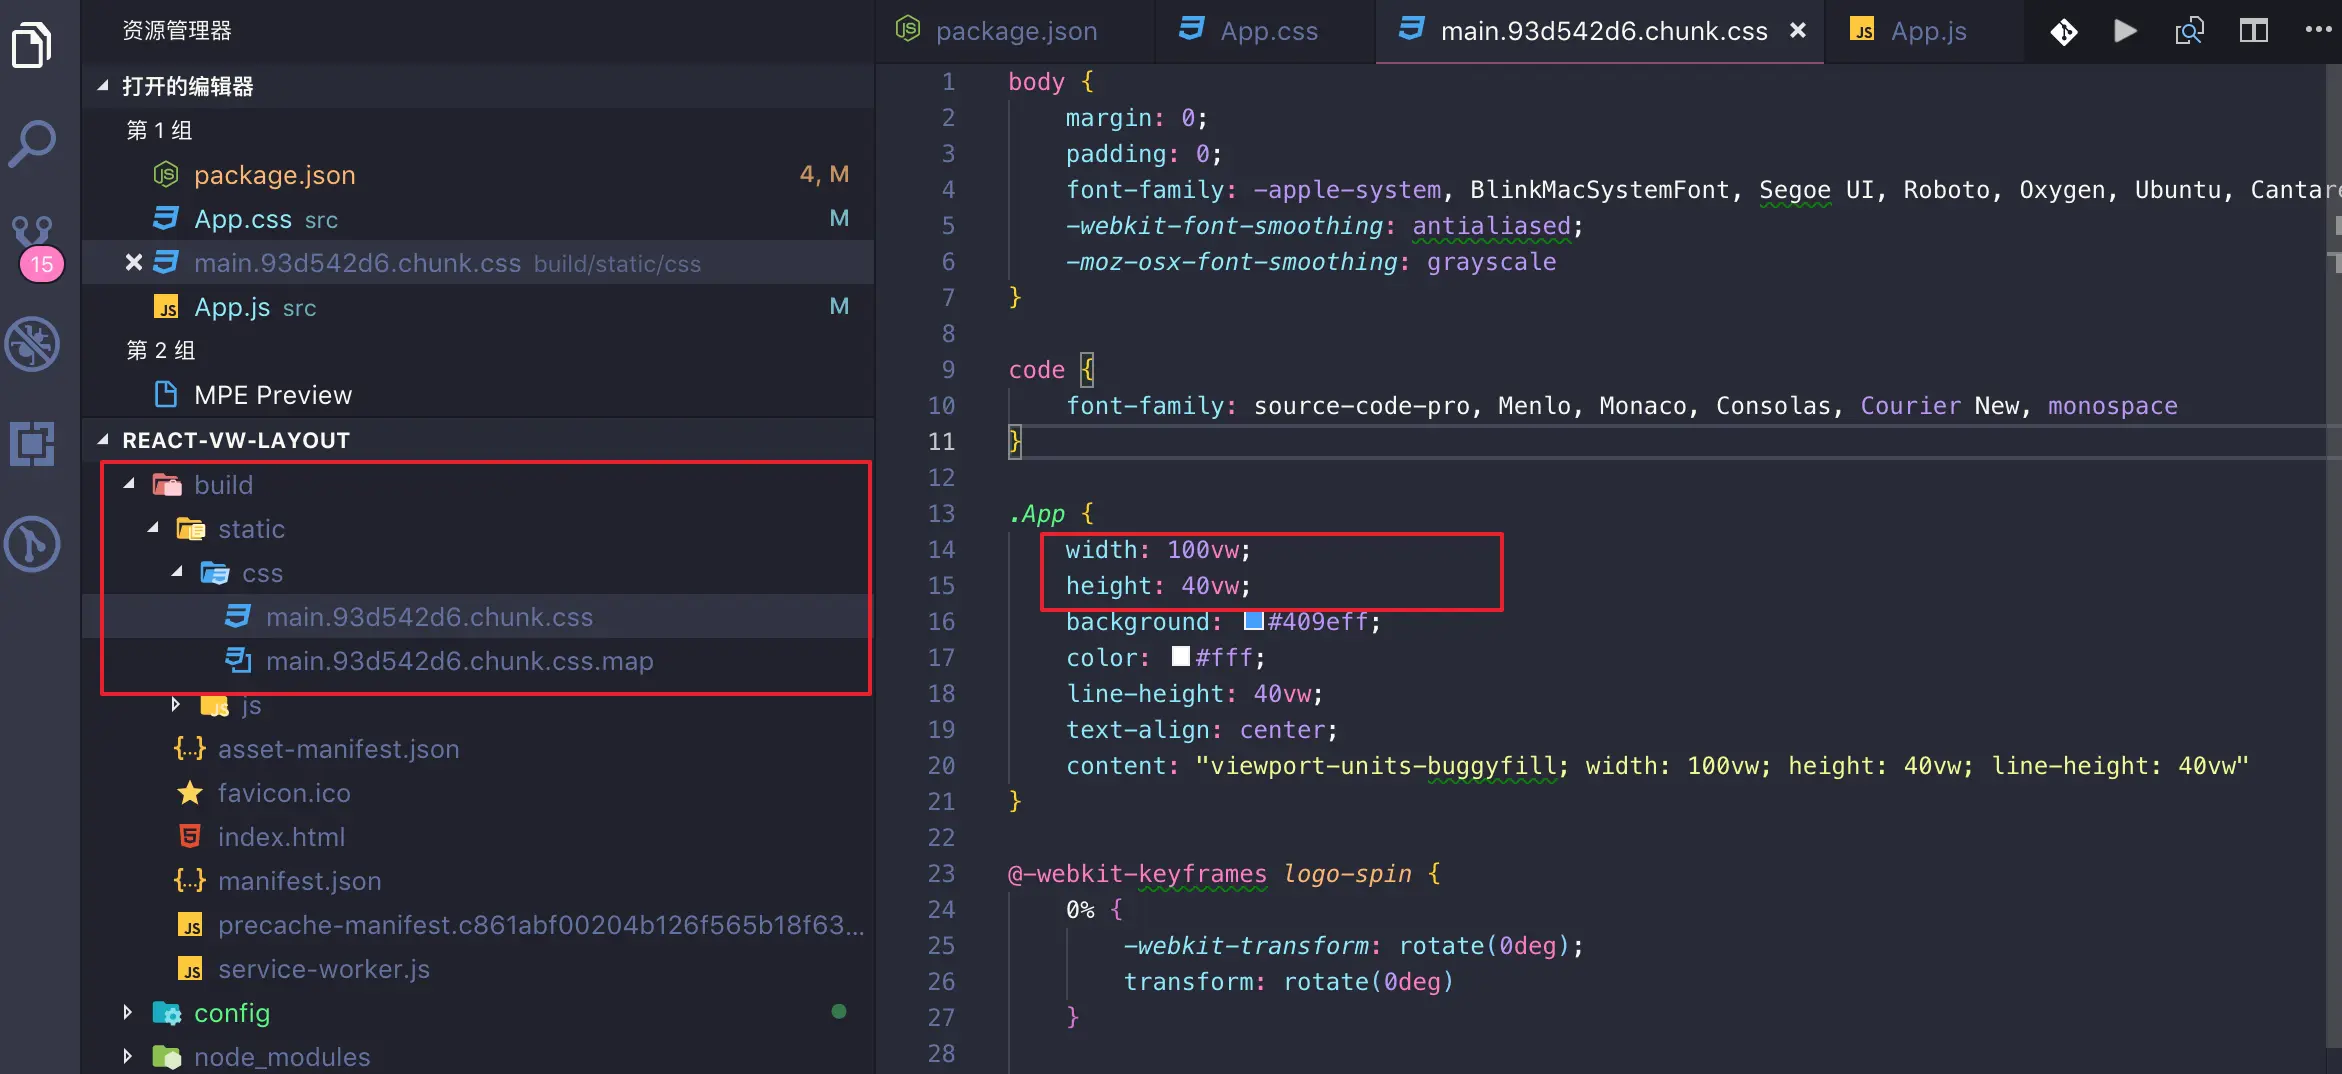The width and height of the screenshot is (2342, 1074).
Task: Click the word 'monospace' on line 10
Action: click(2112, 406)
